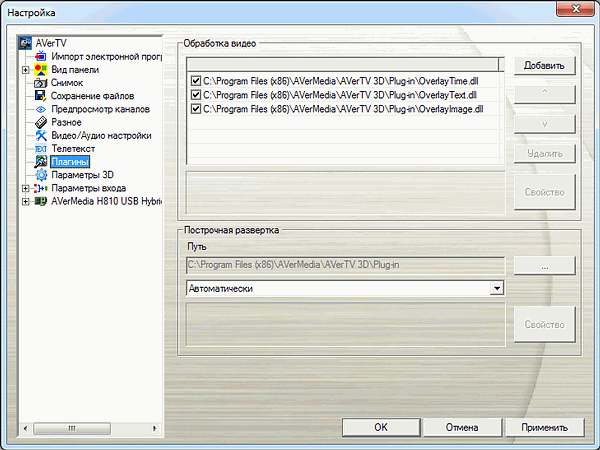Screen dimensions: 600x450
Task: Click the browse path button with ellipsis
Action: point(545,266)
